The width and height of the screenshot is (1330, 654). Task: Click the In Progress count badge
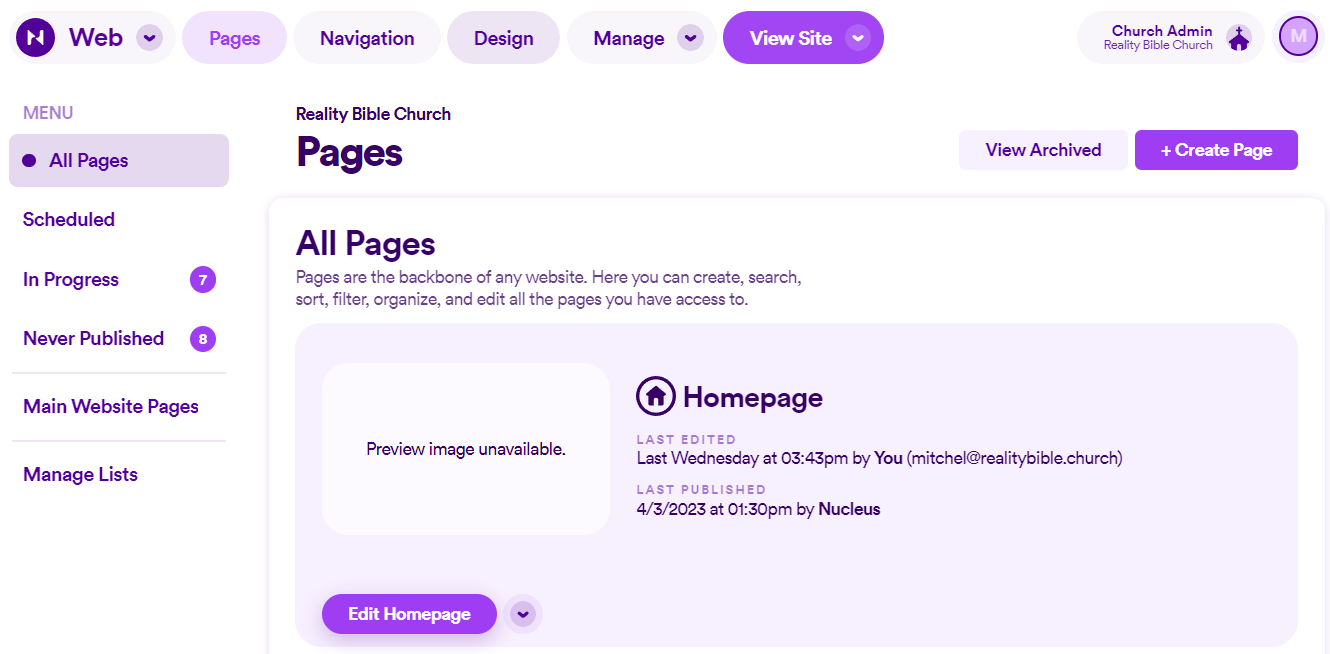203,280
